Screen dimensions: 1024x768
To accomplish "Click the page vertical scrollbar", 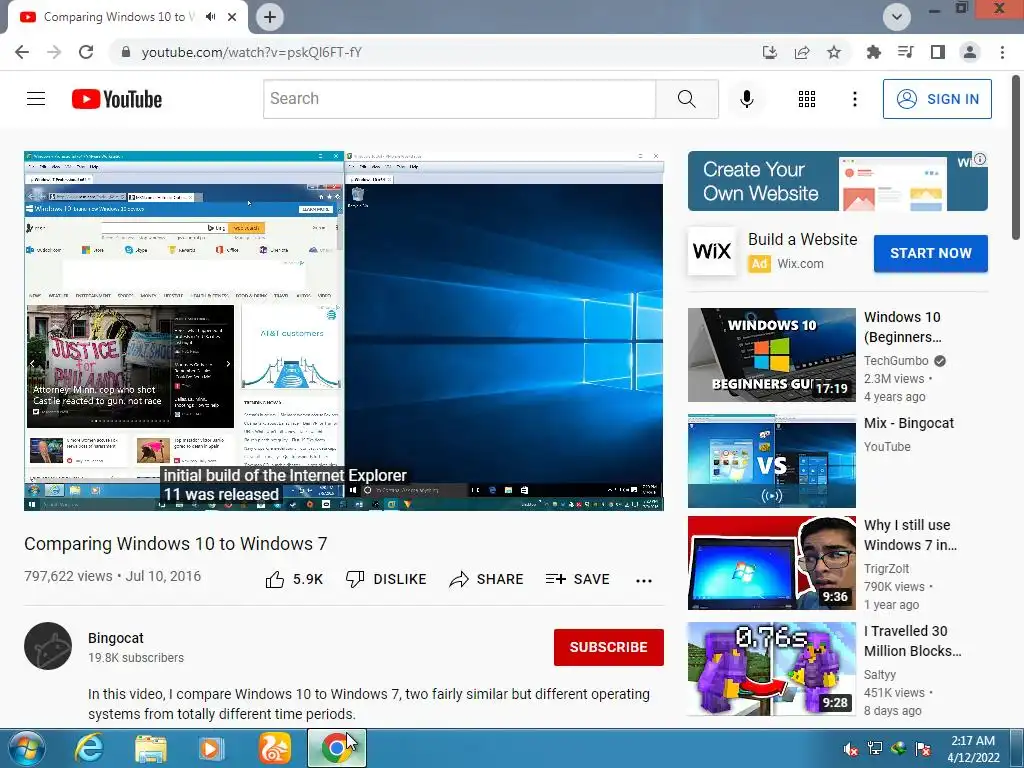I will (1017, 157).
